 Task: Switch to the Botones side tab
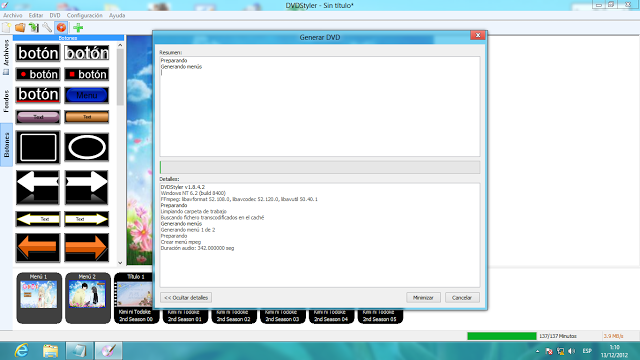[x=6, y=145]
